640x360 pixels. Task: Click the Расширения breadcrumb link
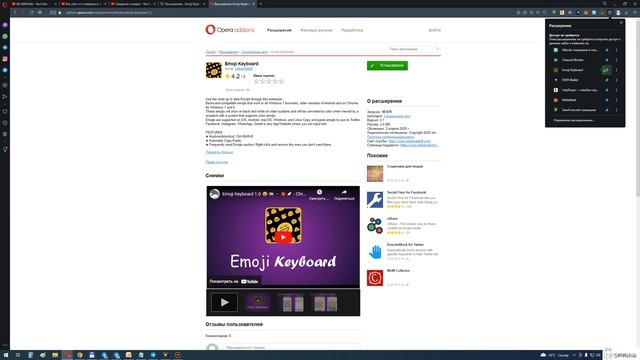tap(228, 52)
